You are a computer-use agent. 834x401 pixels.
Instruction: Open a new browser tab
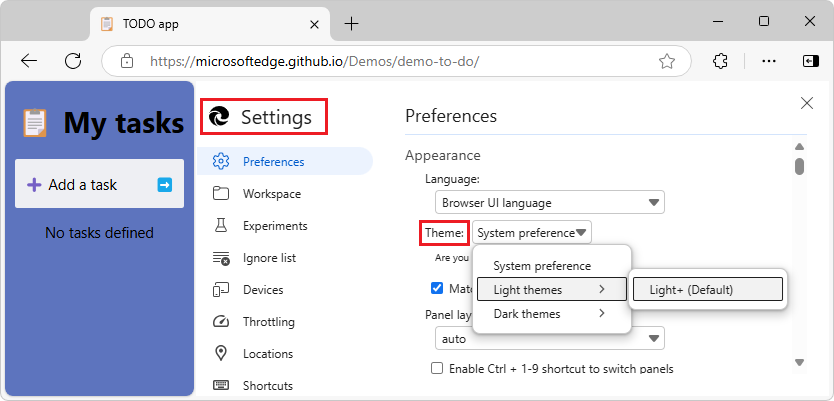pos(352,23)
